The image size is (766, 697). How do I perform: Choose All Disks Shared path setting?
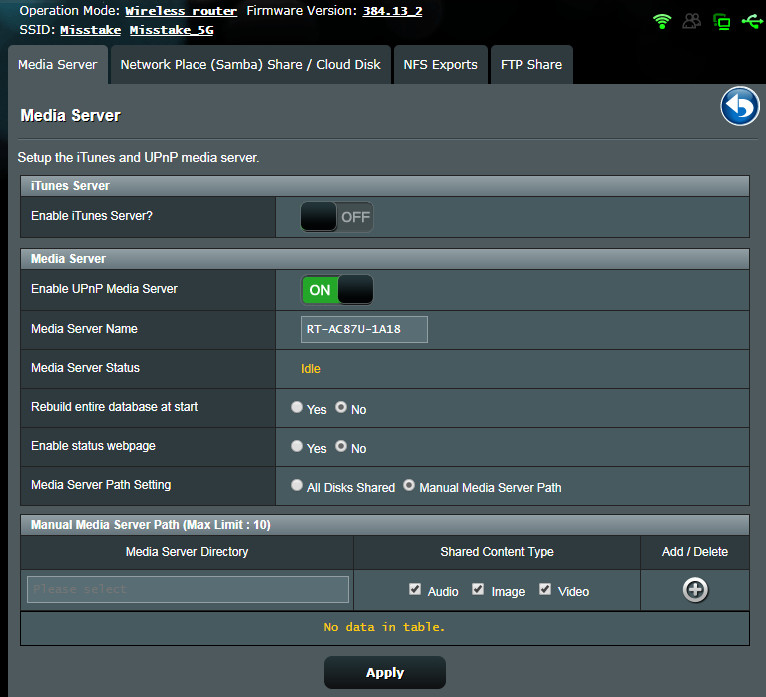297,486
